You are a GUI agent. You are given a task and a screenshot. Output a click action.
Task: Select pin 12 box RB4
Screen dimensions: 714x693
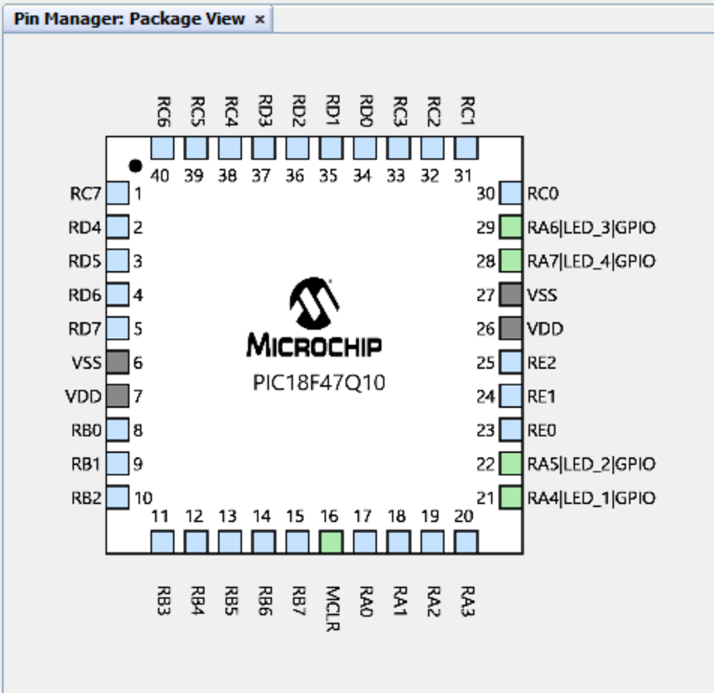tap(196, 542)
